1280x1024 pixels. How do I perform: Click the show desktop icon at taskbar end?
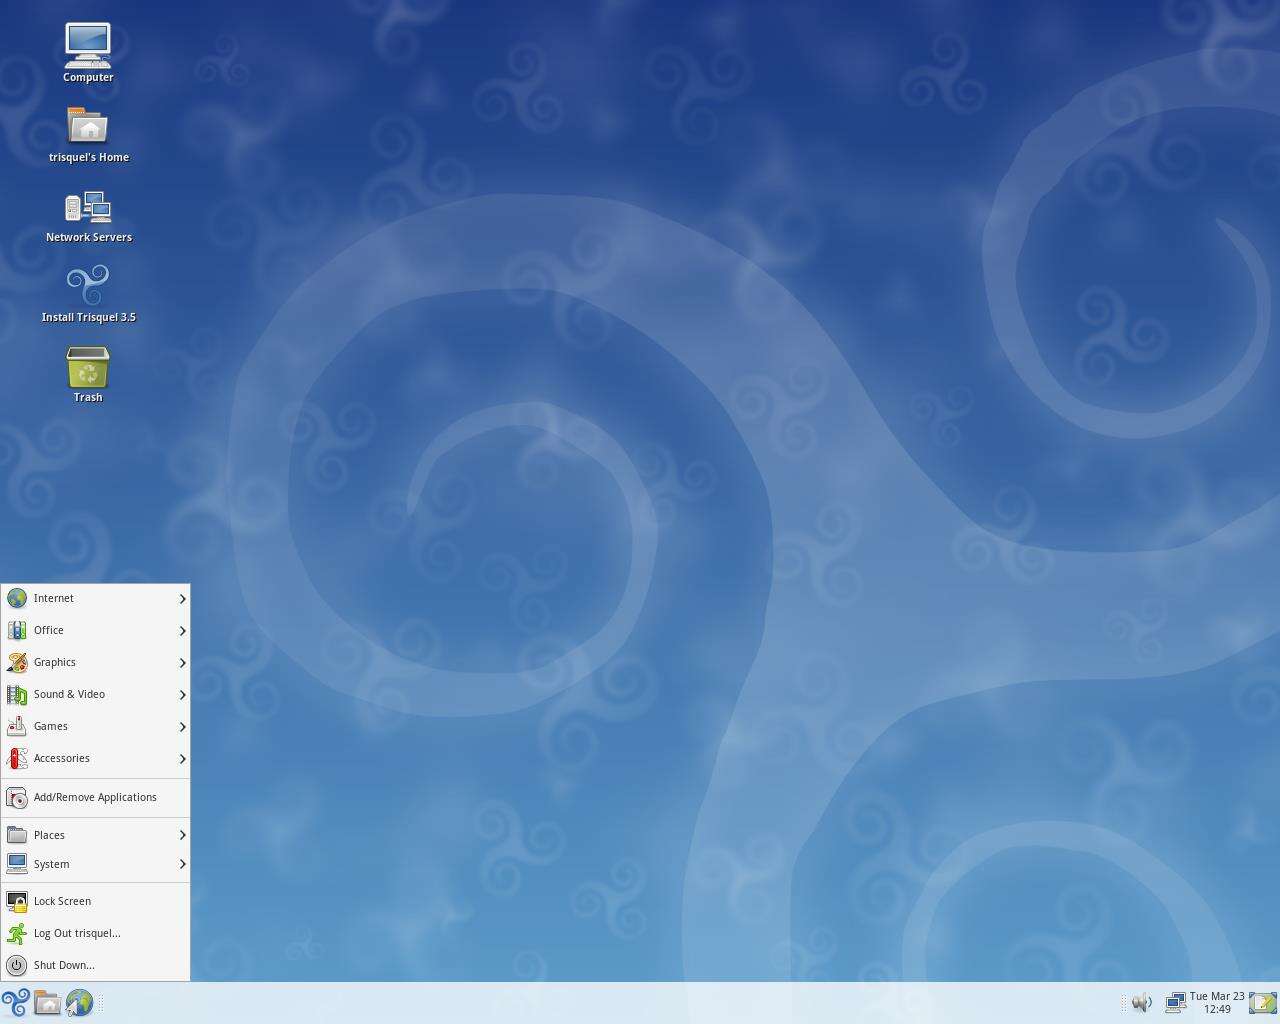tap(1263, 1002)
